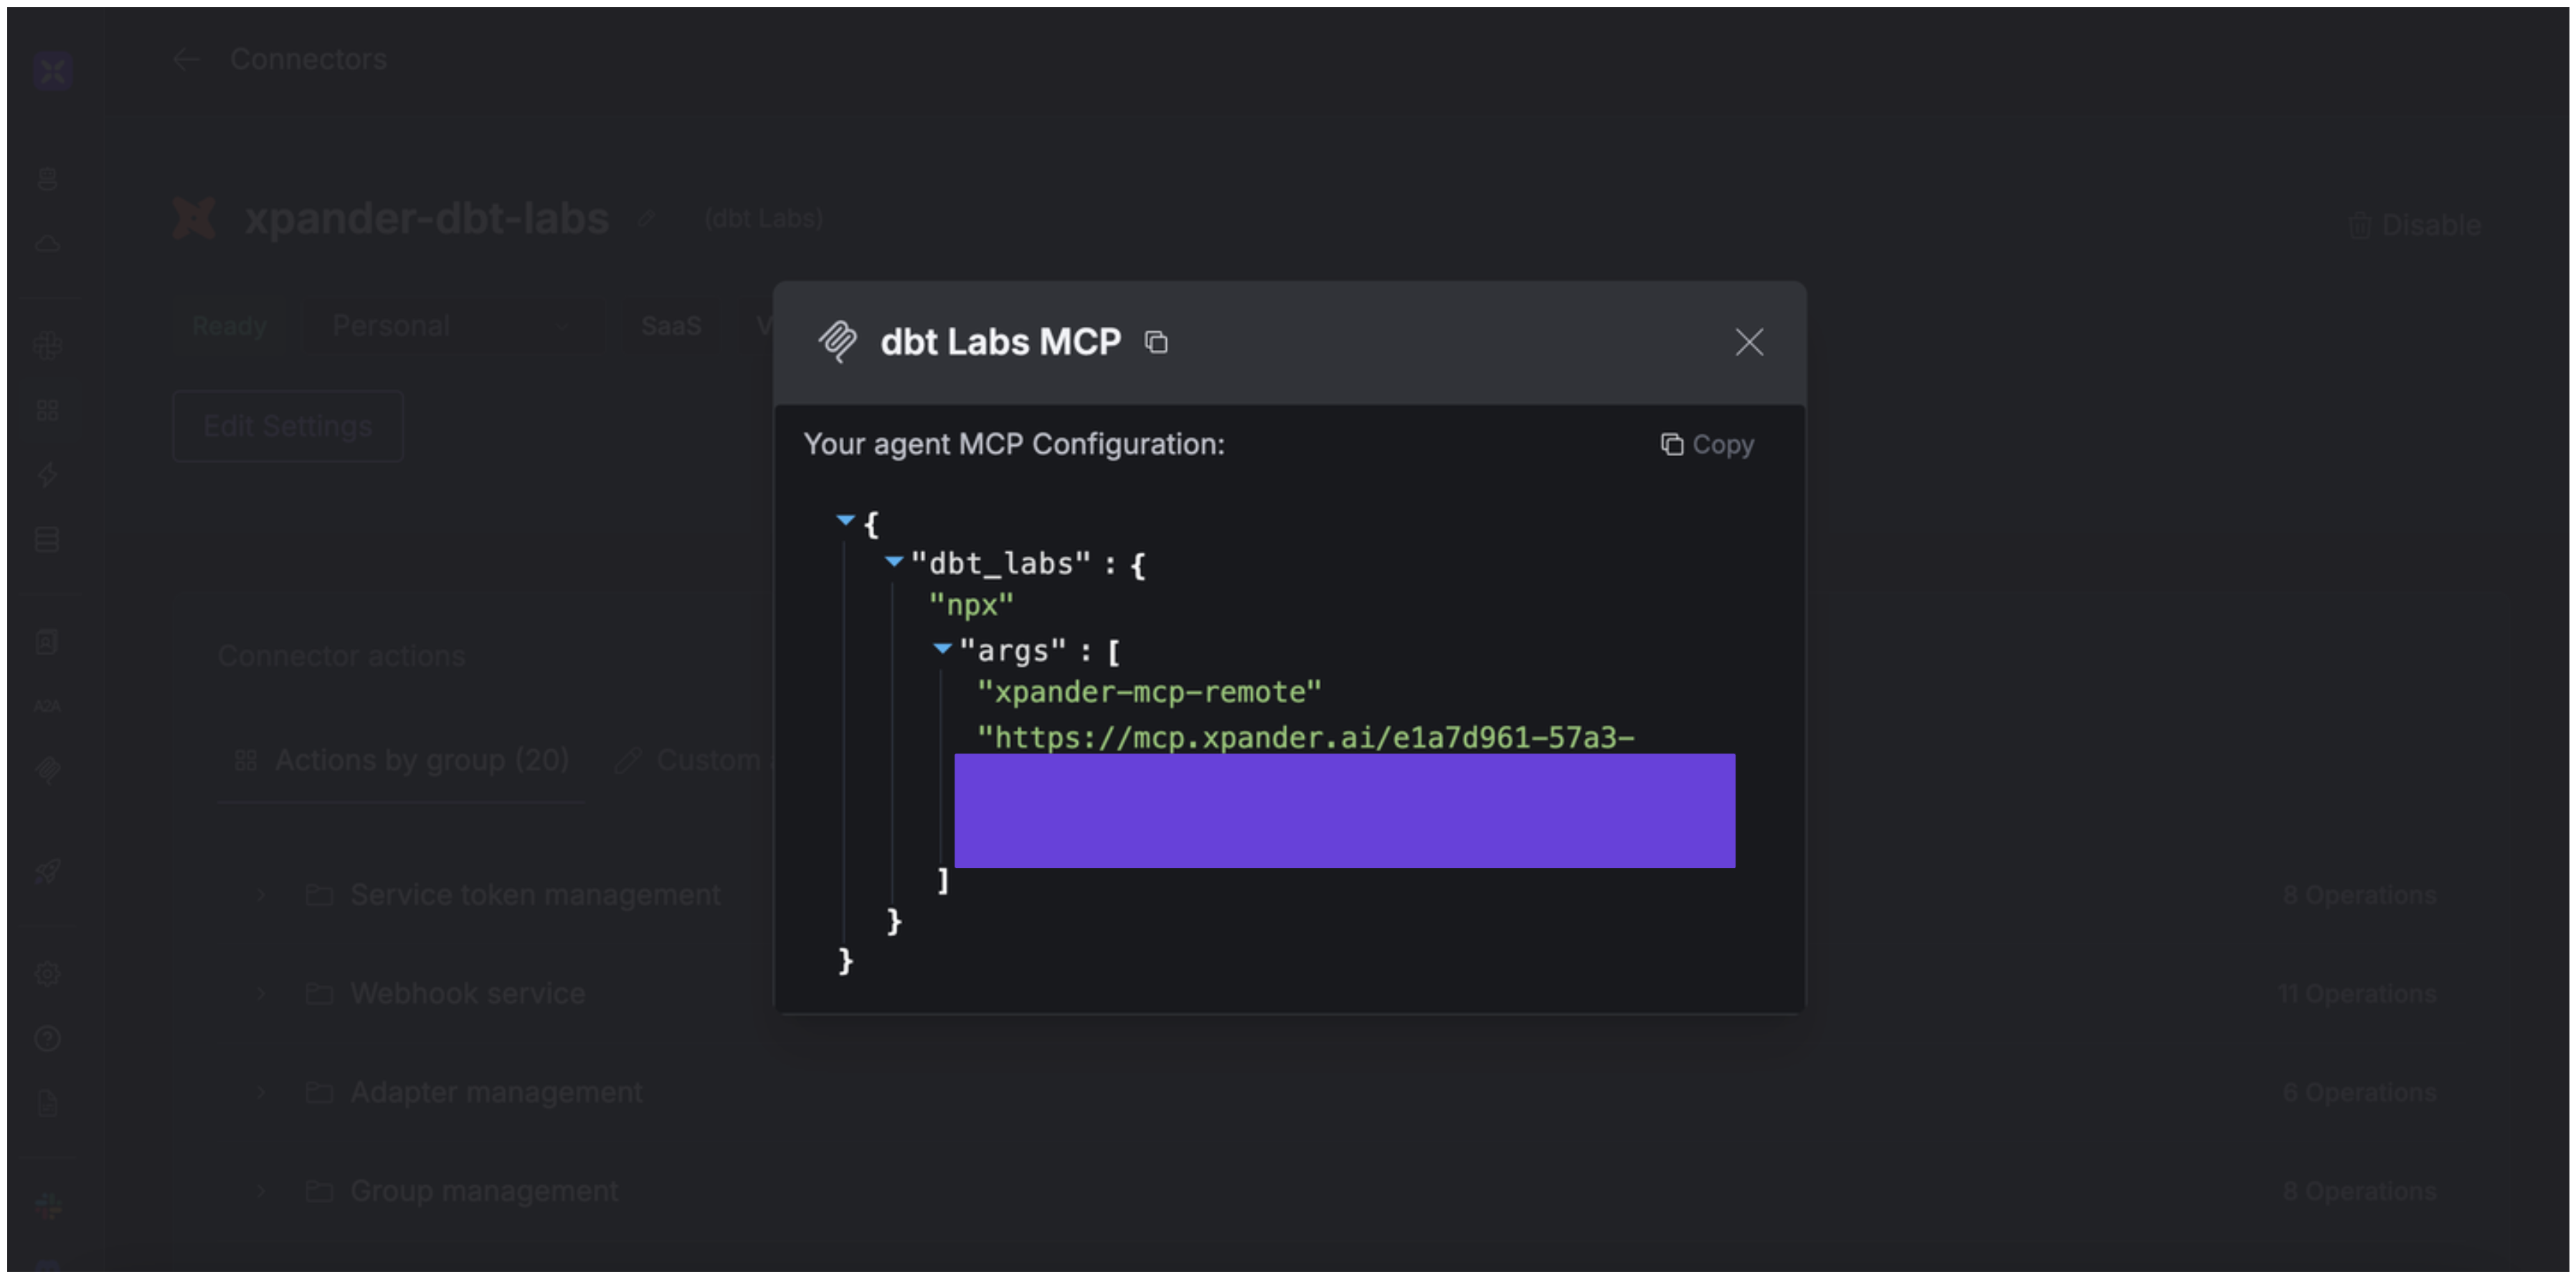Collapse the "dbt_labs" JSON node

click(894, 562)
